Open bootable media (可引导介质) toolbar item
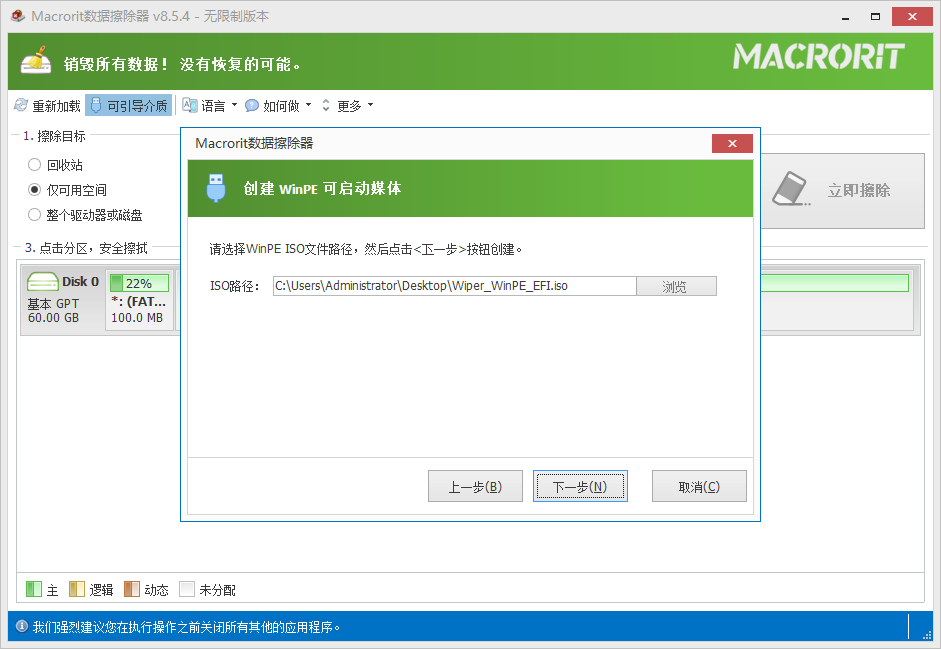Viewport: 941px width, 649px height. [128, 105]
